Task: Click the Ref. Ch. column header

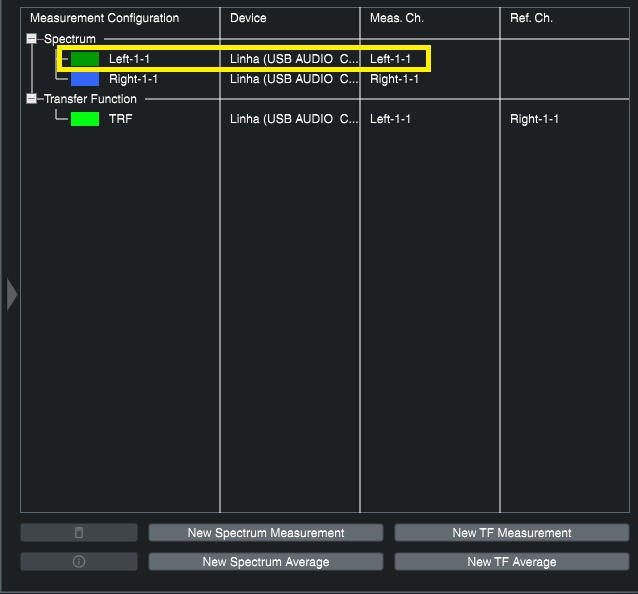Action: pyautogui.click(x=531, y=18)
